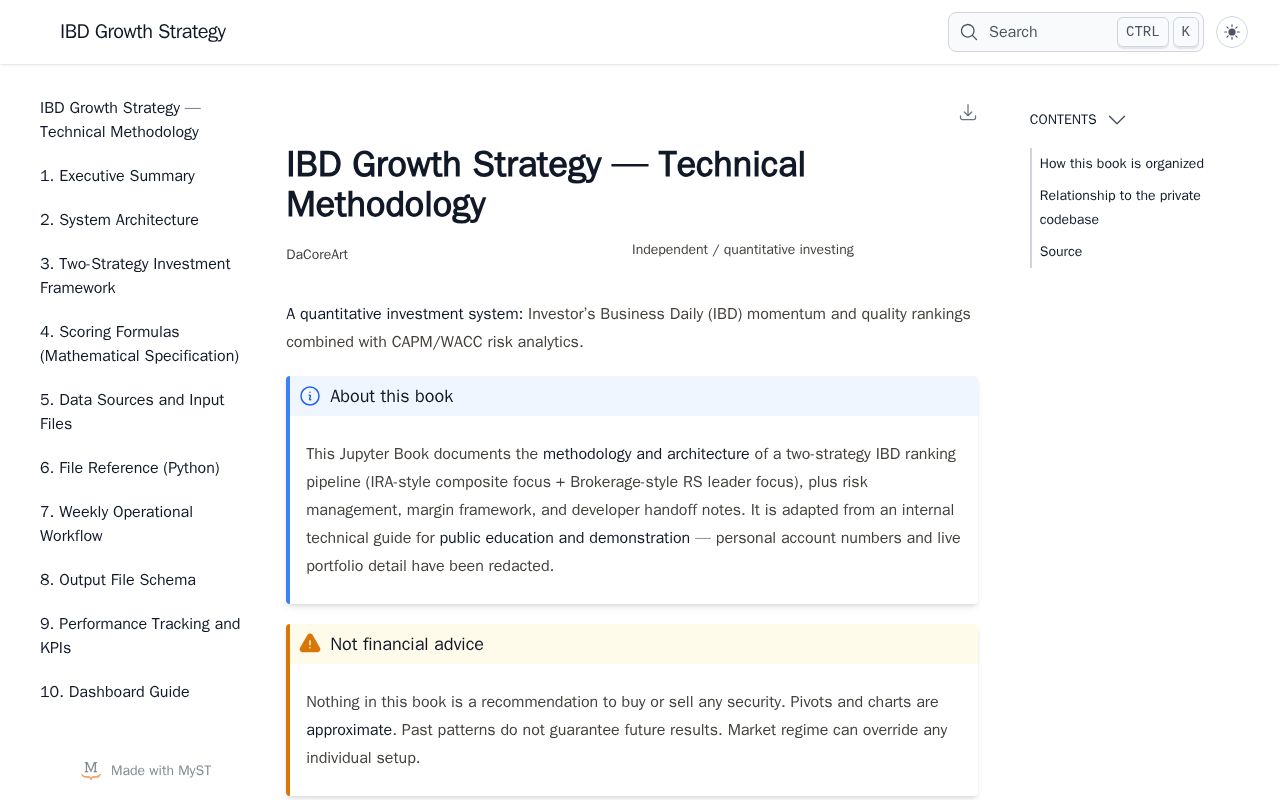Click the Independent / quantitative investing affiliation
Screen dimensions: 1280x800
click(743, 250)
